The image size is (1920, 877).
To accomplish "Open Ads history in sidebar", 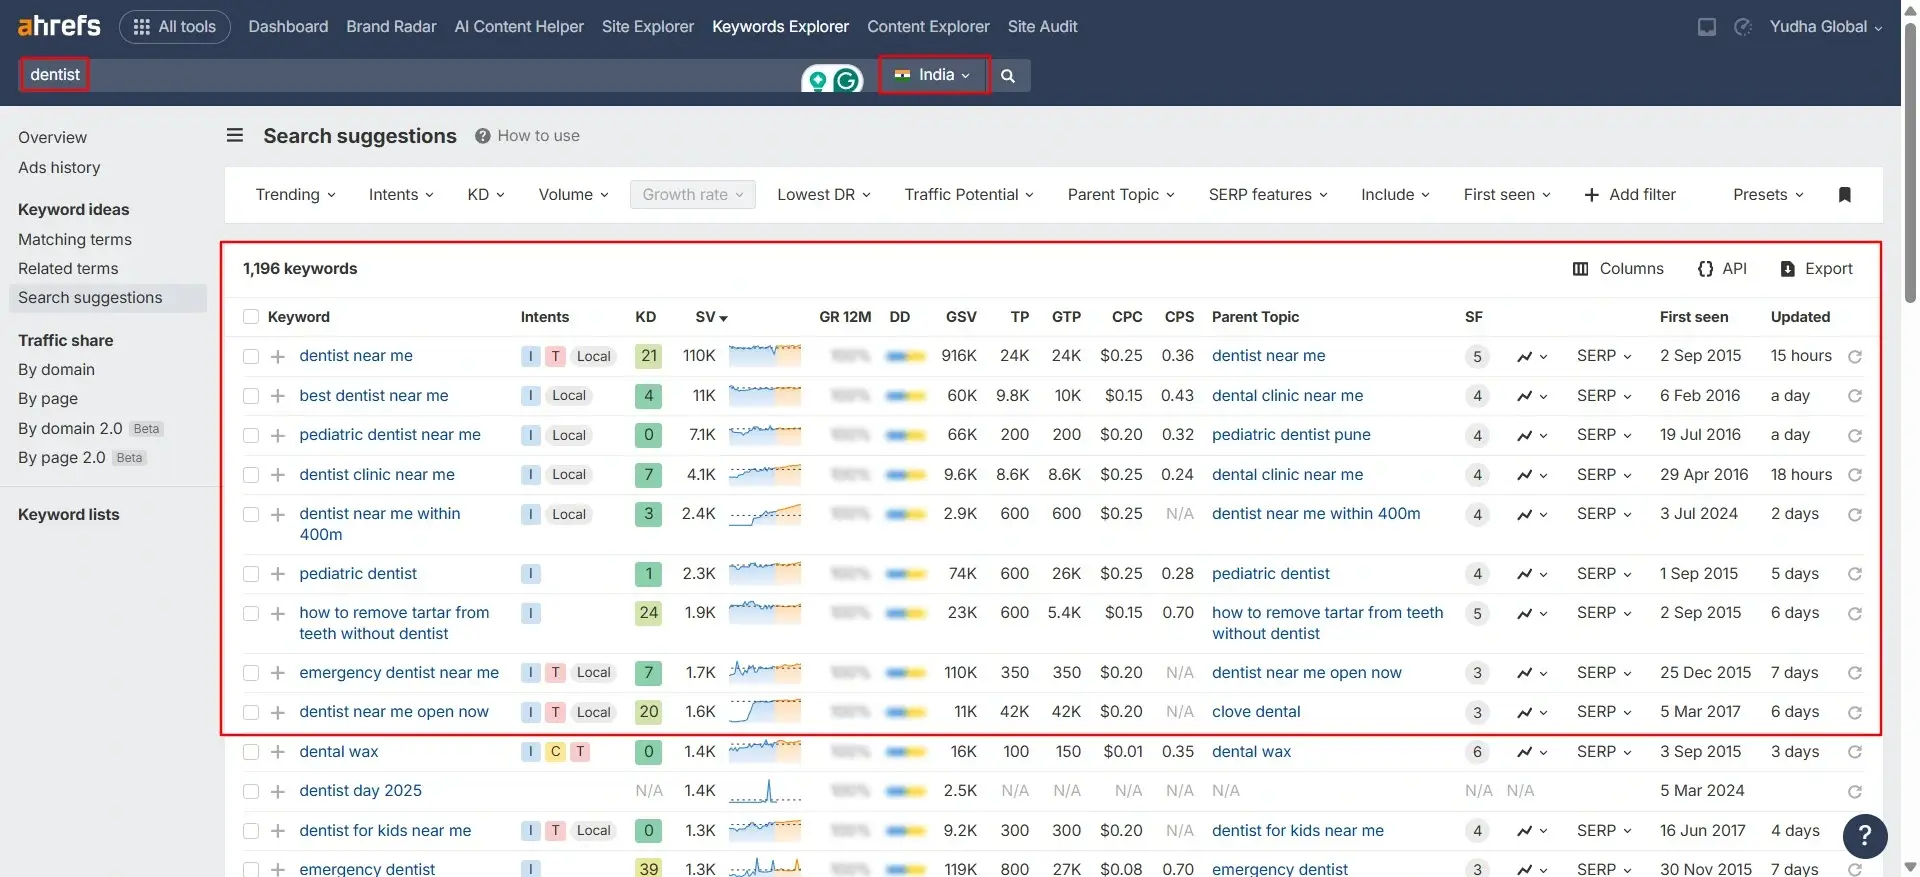I will (x=59, y=168).
